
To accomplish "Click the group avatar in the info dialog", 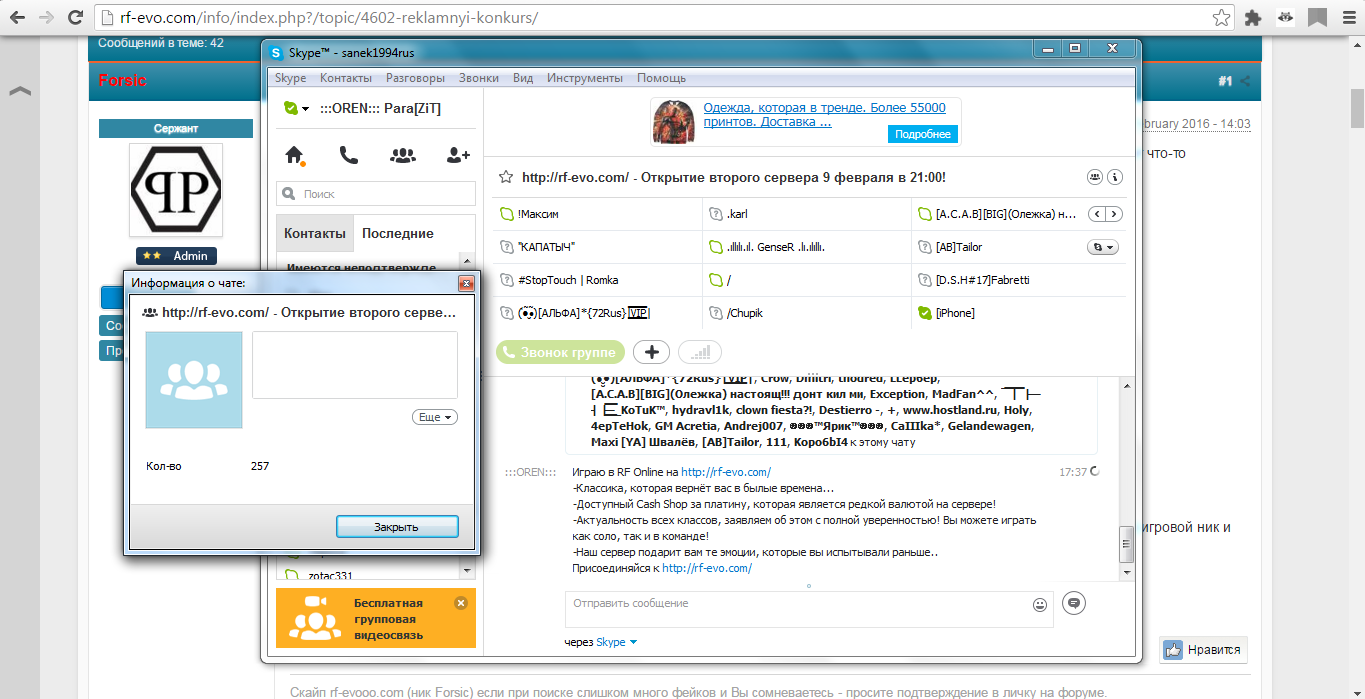I will [x=194, y=380].
